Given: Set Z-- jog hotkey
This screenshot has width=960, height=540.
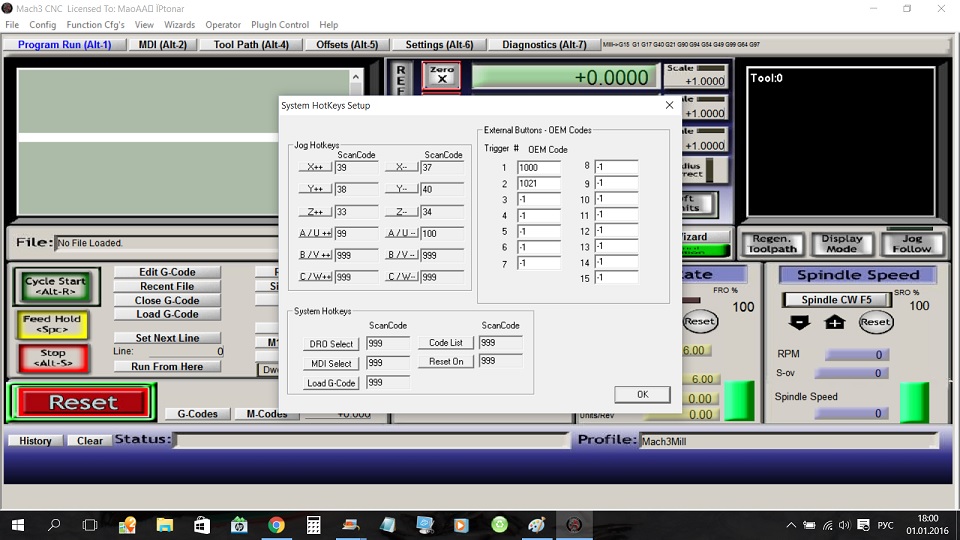Looking at the screenshot, I should pyautogui.click(x=402, y=212).
